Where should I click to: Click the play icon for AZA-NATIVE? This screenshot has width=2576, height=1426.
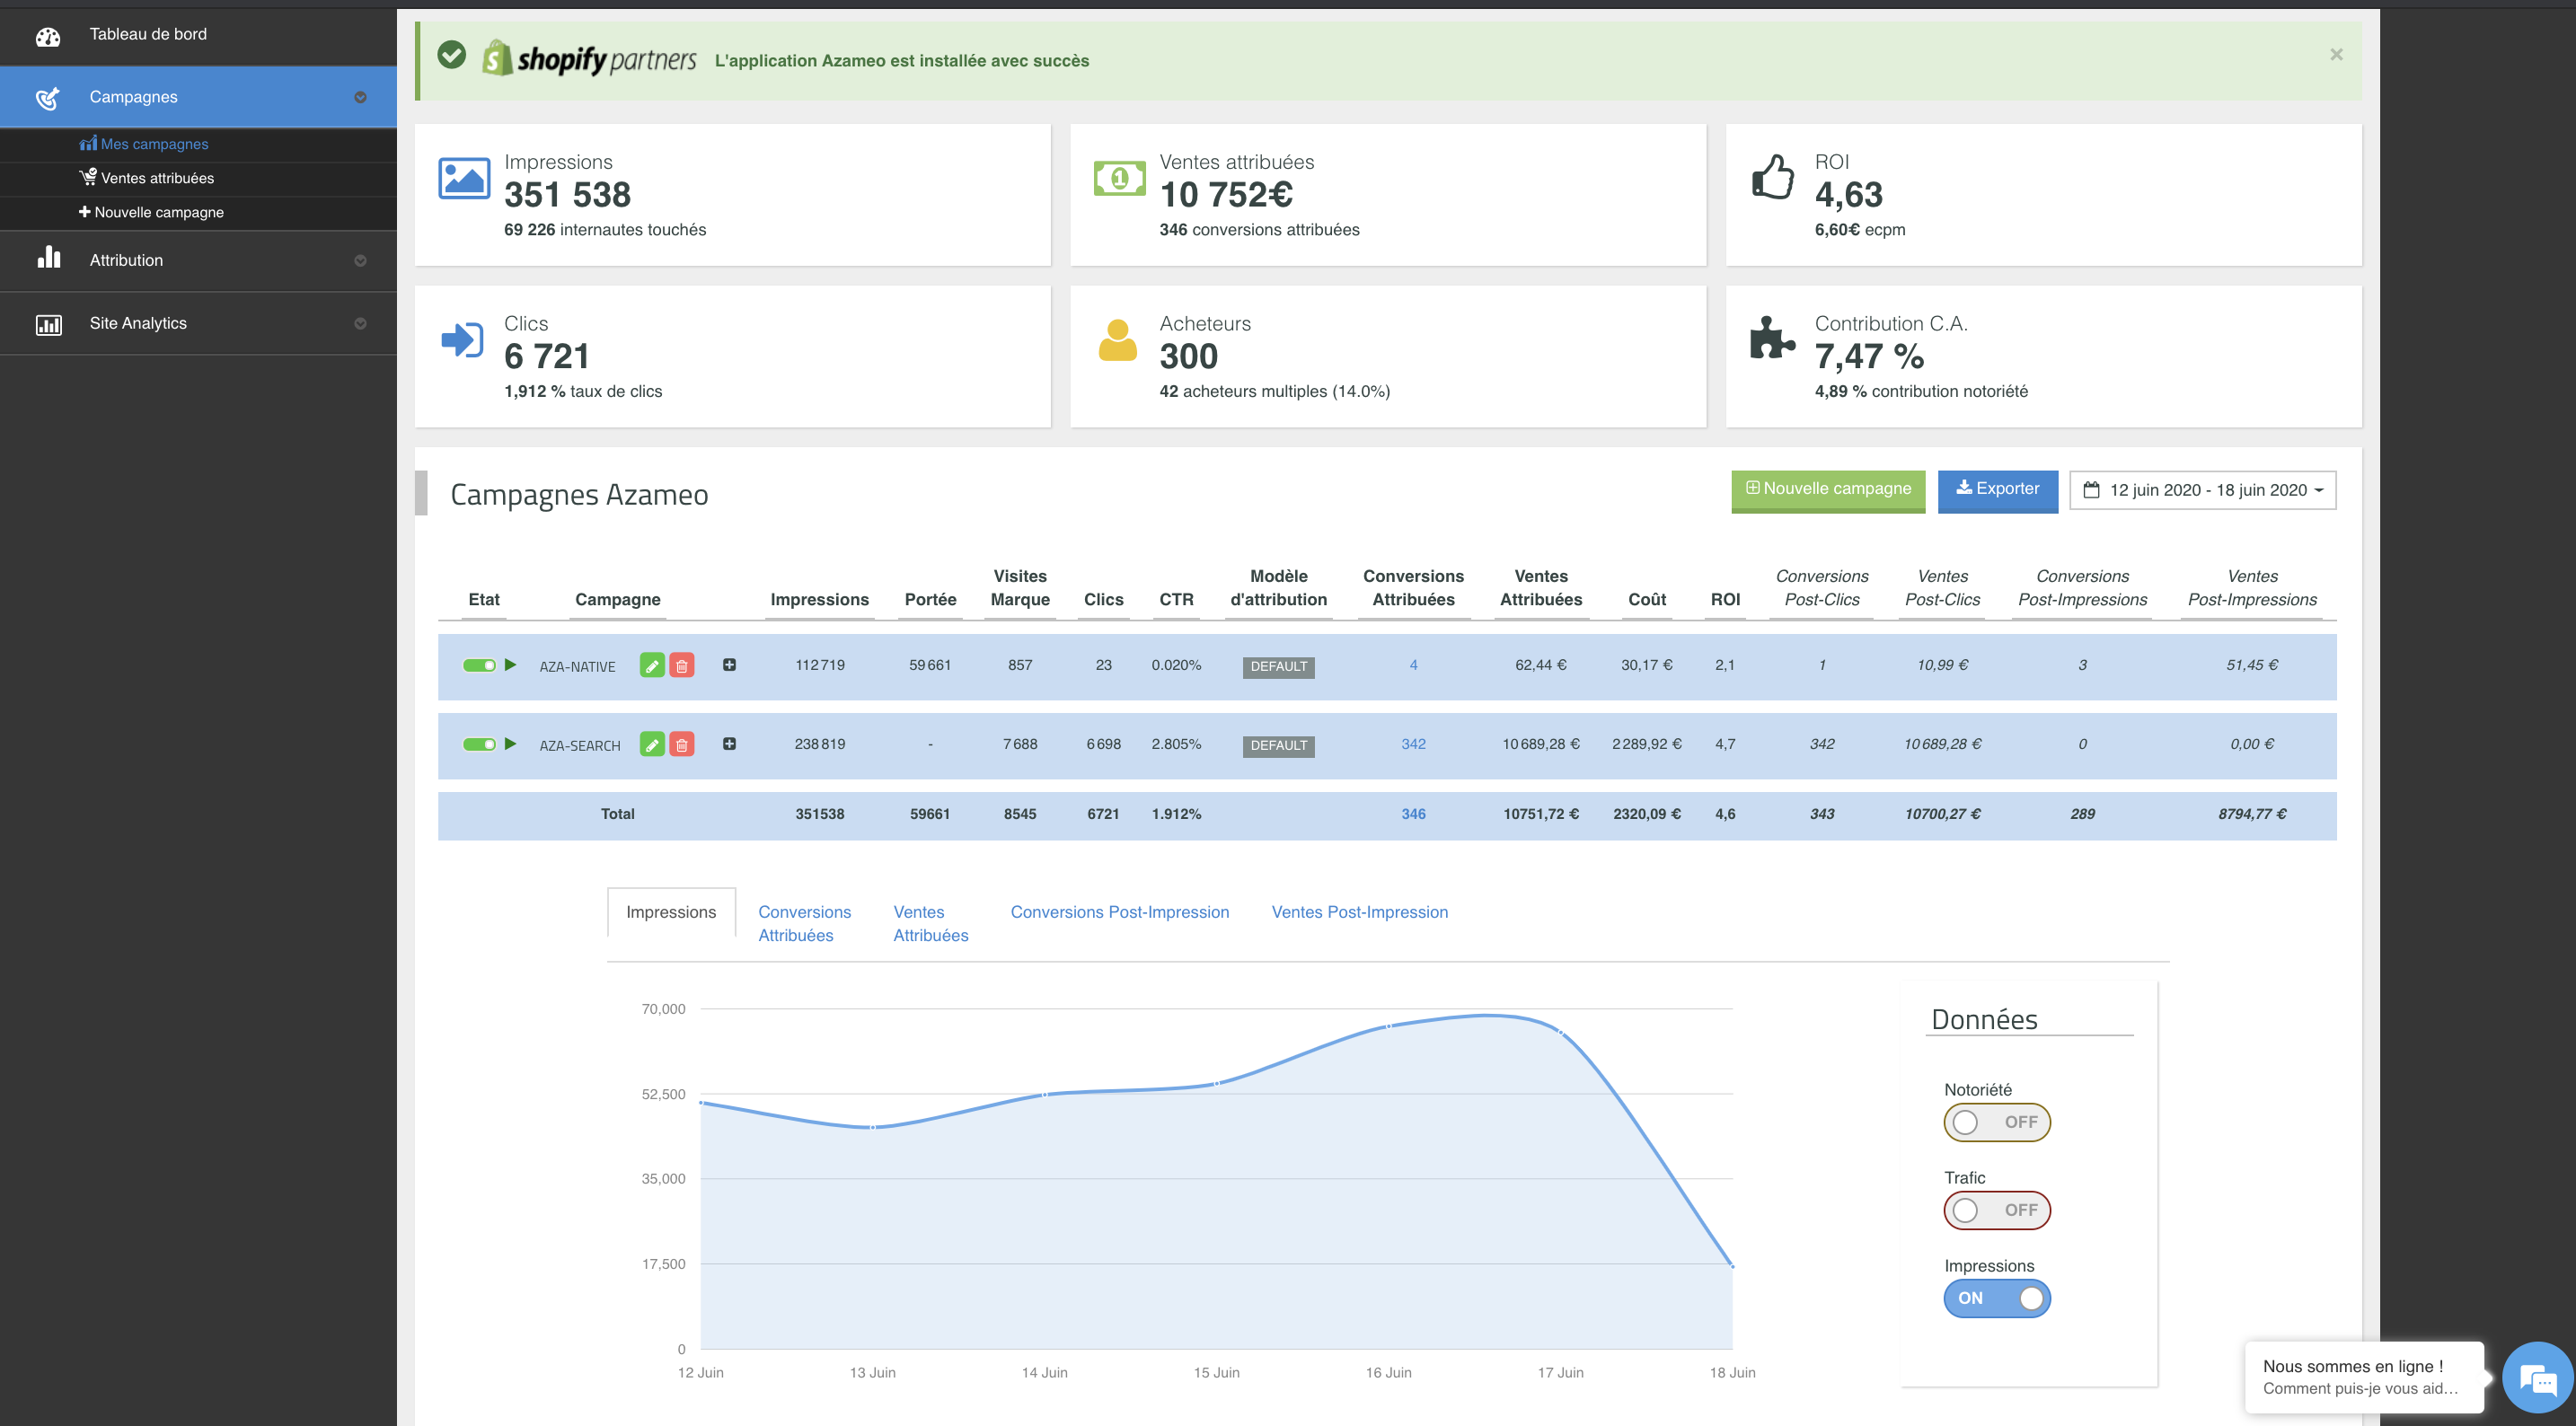point(510,665)
